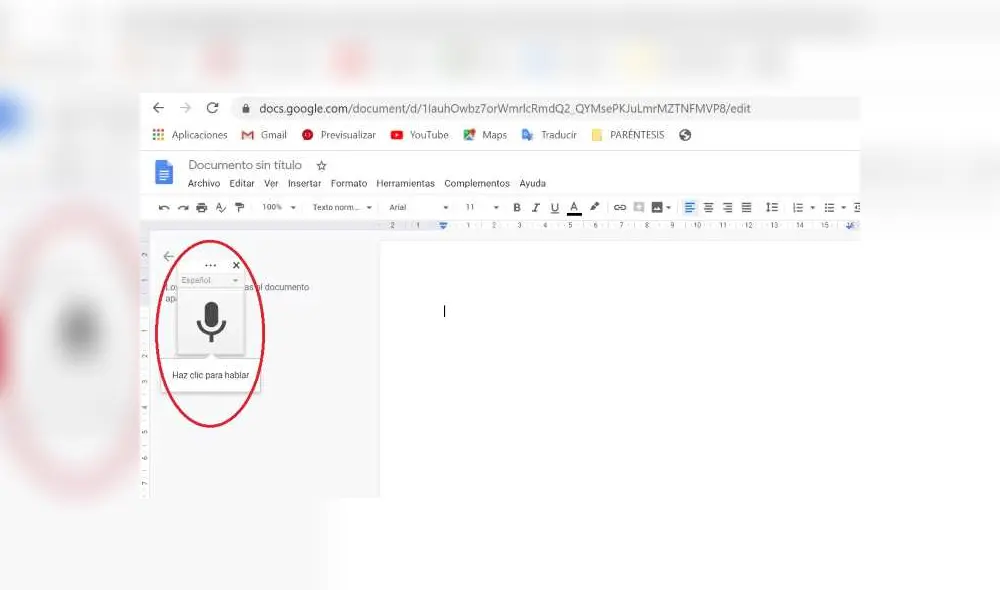Open Gmail from the bookmarks bar

click(263, 134)
